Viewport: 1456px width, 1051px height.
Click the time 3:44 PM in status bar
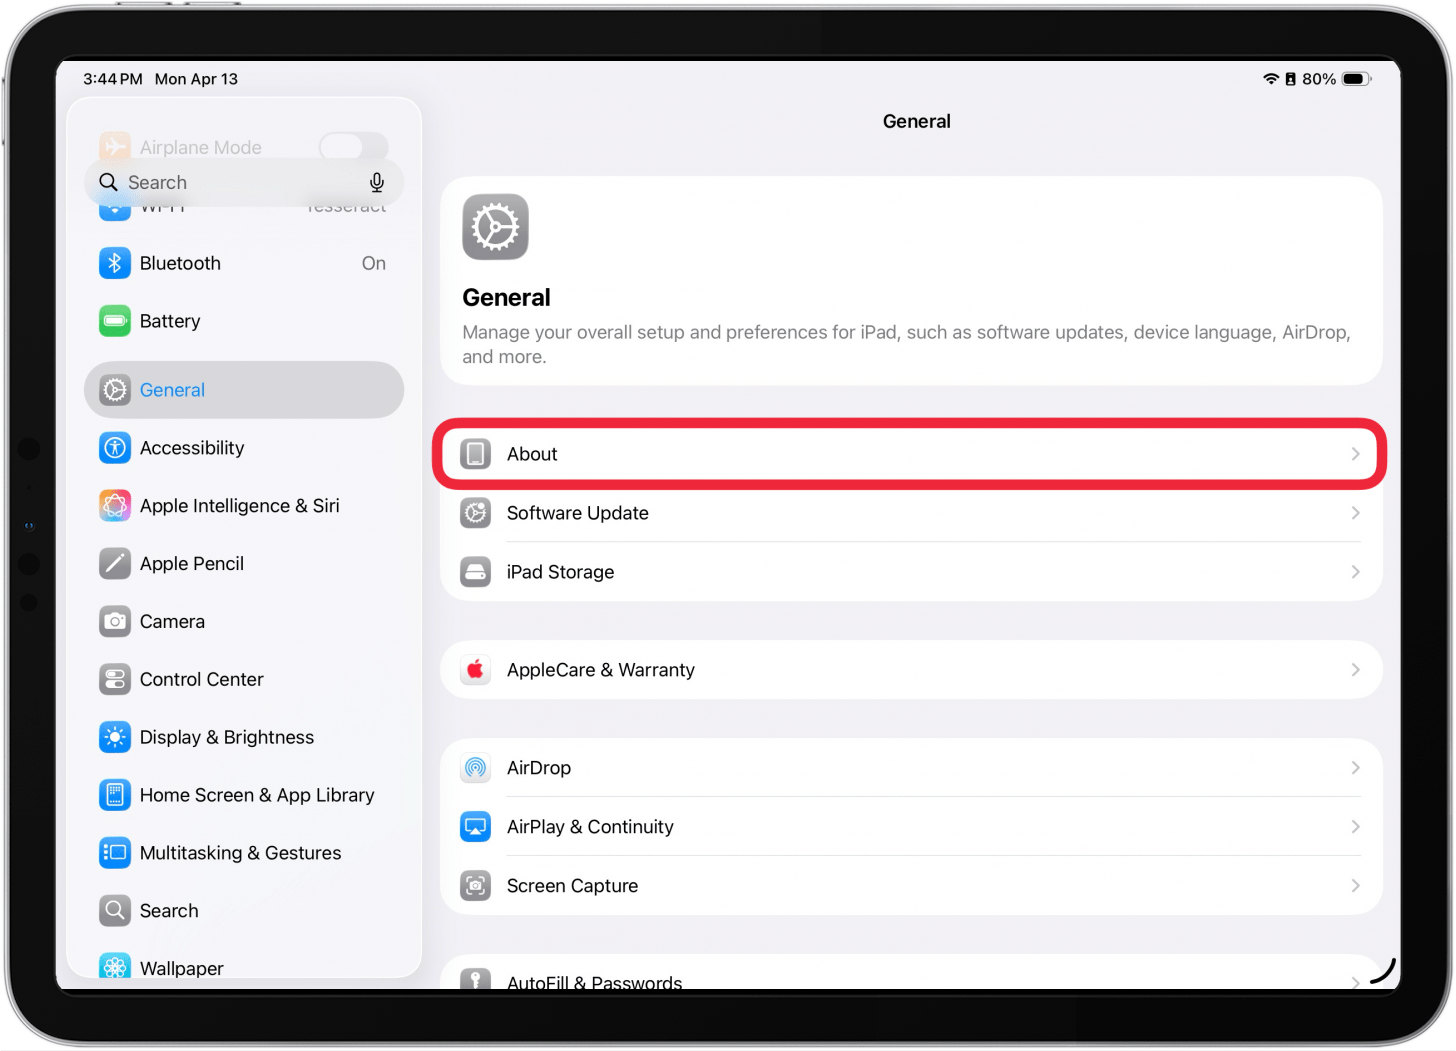pyautogui.click(x=113, y=79)
